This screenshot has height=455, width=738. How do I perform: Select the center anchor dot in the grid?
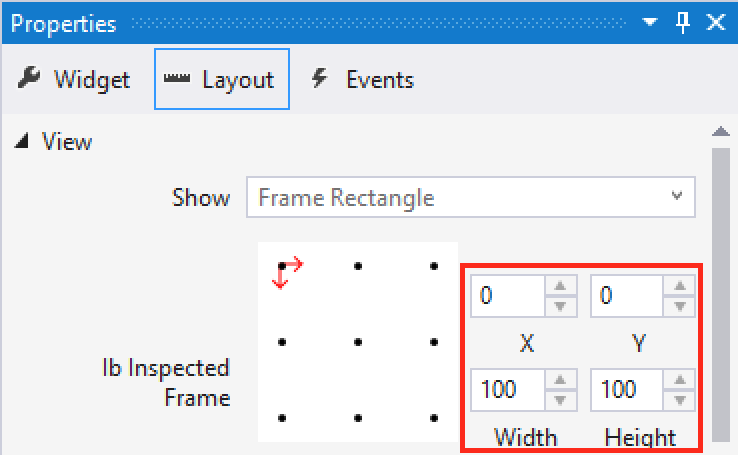click(358, 342)
